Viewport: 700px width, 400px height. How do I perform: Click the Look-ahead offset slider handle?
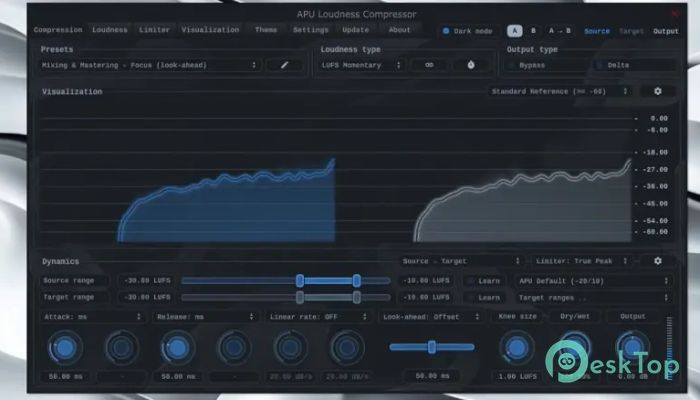431,346
